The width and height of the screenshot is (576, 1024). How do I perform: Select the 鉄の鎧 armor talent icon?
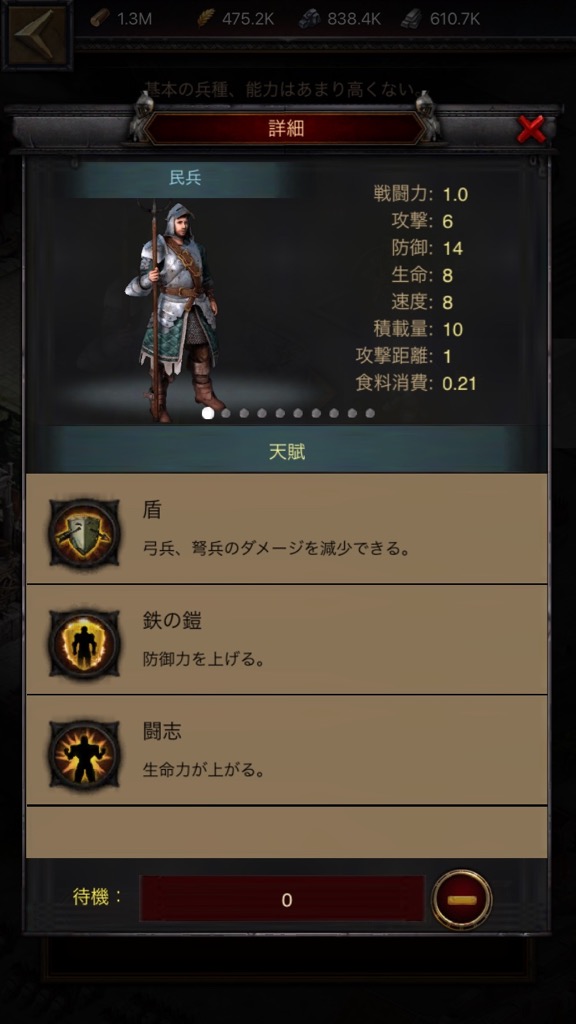point(84,644)
